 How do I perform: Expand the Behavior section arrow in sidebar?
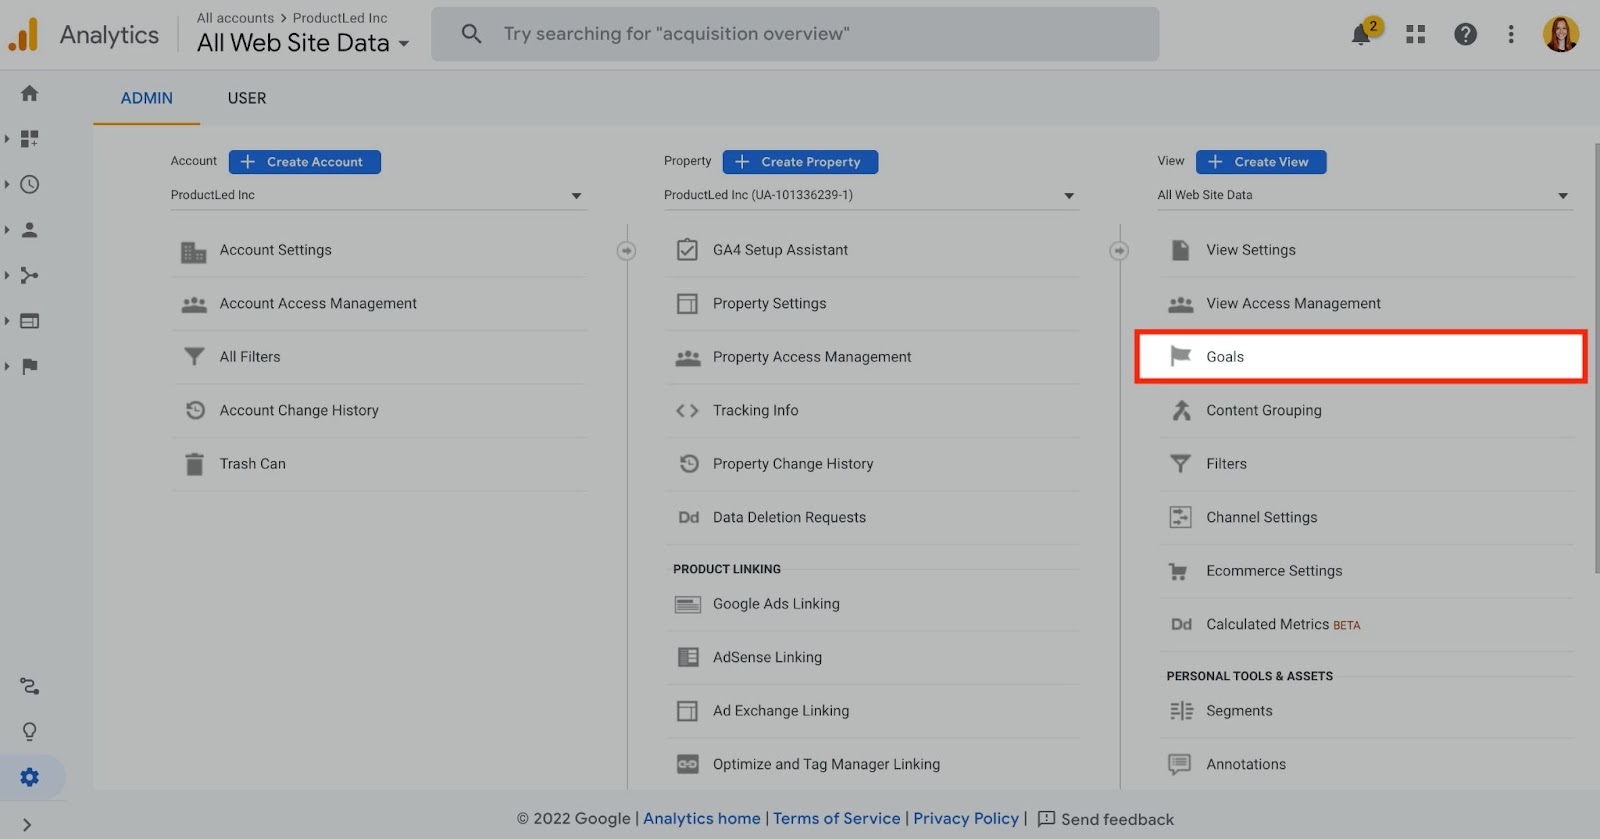[x=7, y=321]
